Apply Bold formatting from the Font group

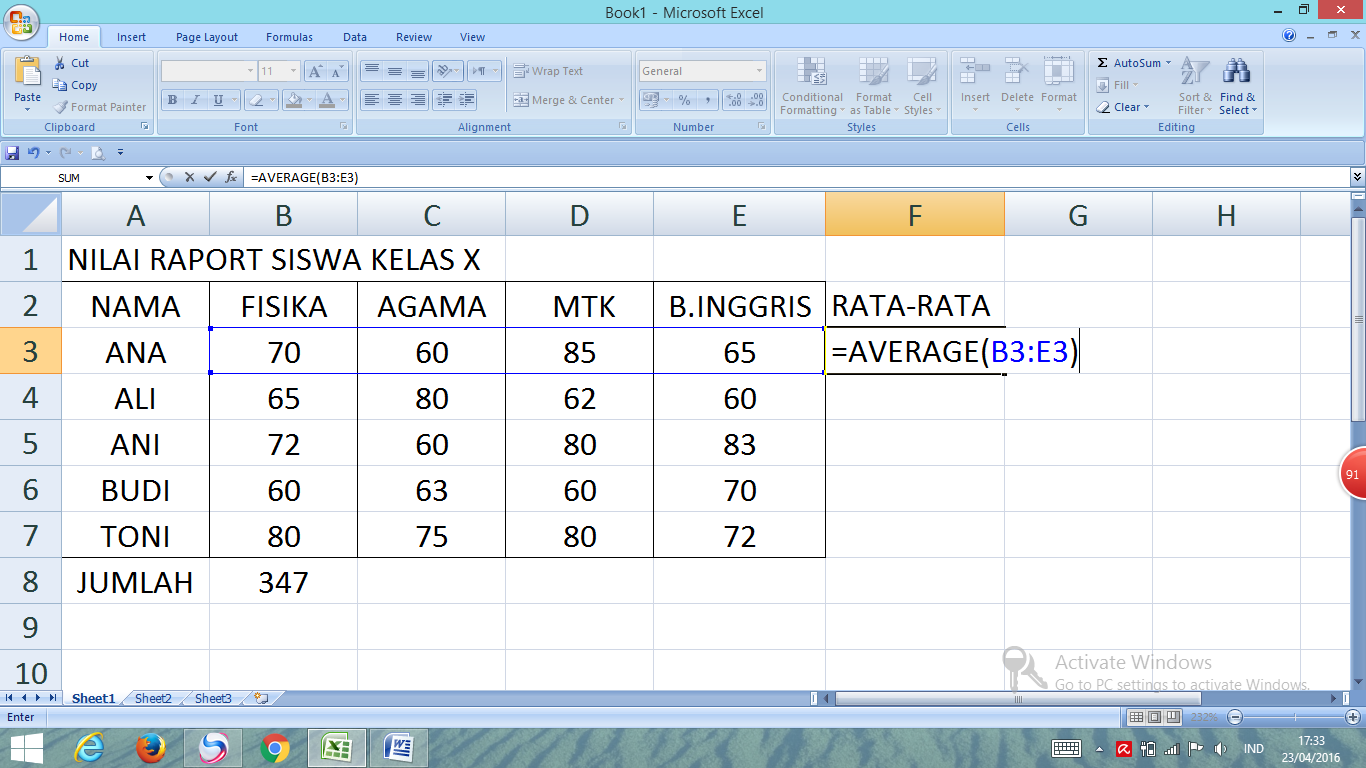(x=172, y=100)
